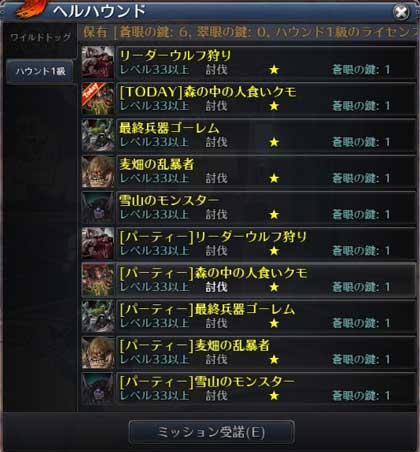Image resolution: width=420 pixels, height=452 pixels.
Task: Click the 麦畑の乱暴者 ogre face icon
Action: [x=98, y=171]
